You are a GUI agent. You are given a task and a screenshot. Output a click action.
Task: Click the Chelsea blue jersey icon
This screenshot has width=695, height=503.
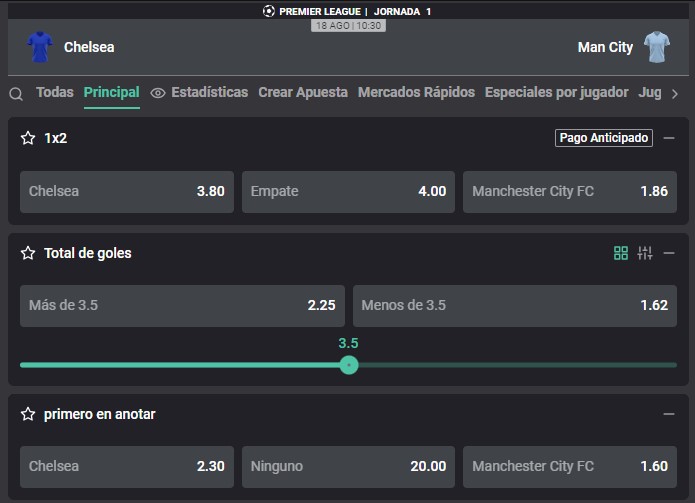tap(39, 47)
